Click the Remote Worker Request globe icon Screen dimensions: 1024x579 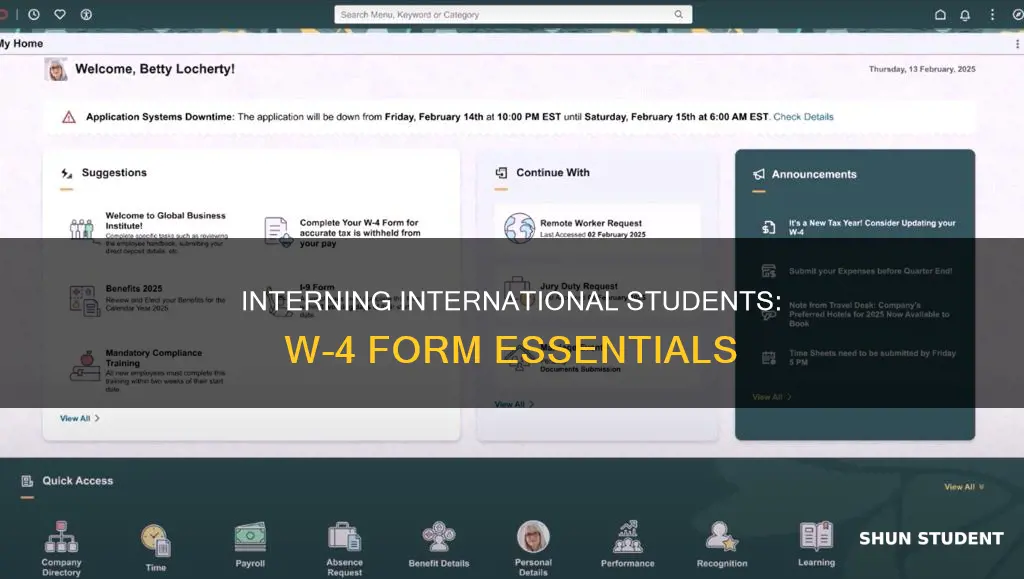519,228
